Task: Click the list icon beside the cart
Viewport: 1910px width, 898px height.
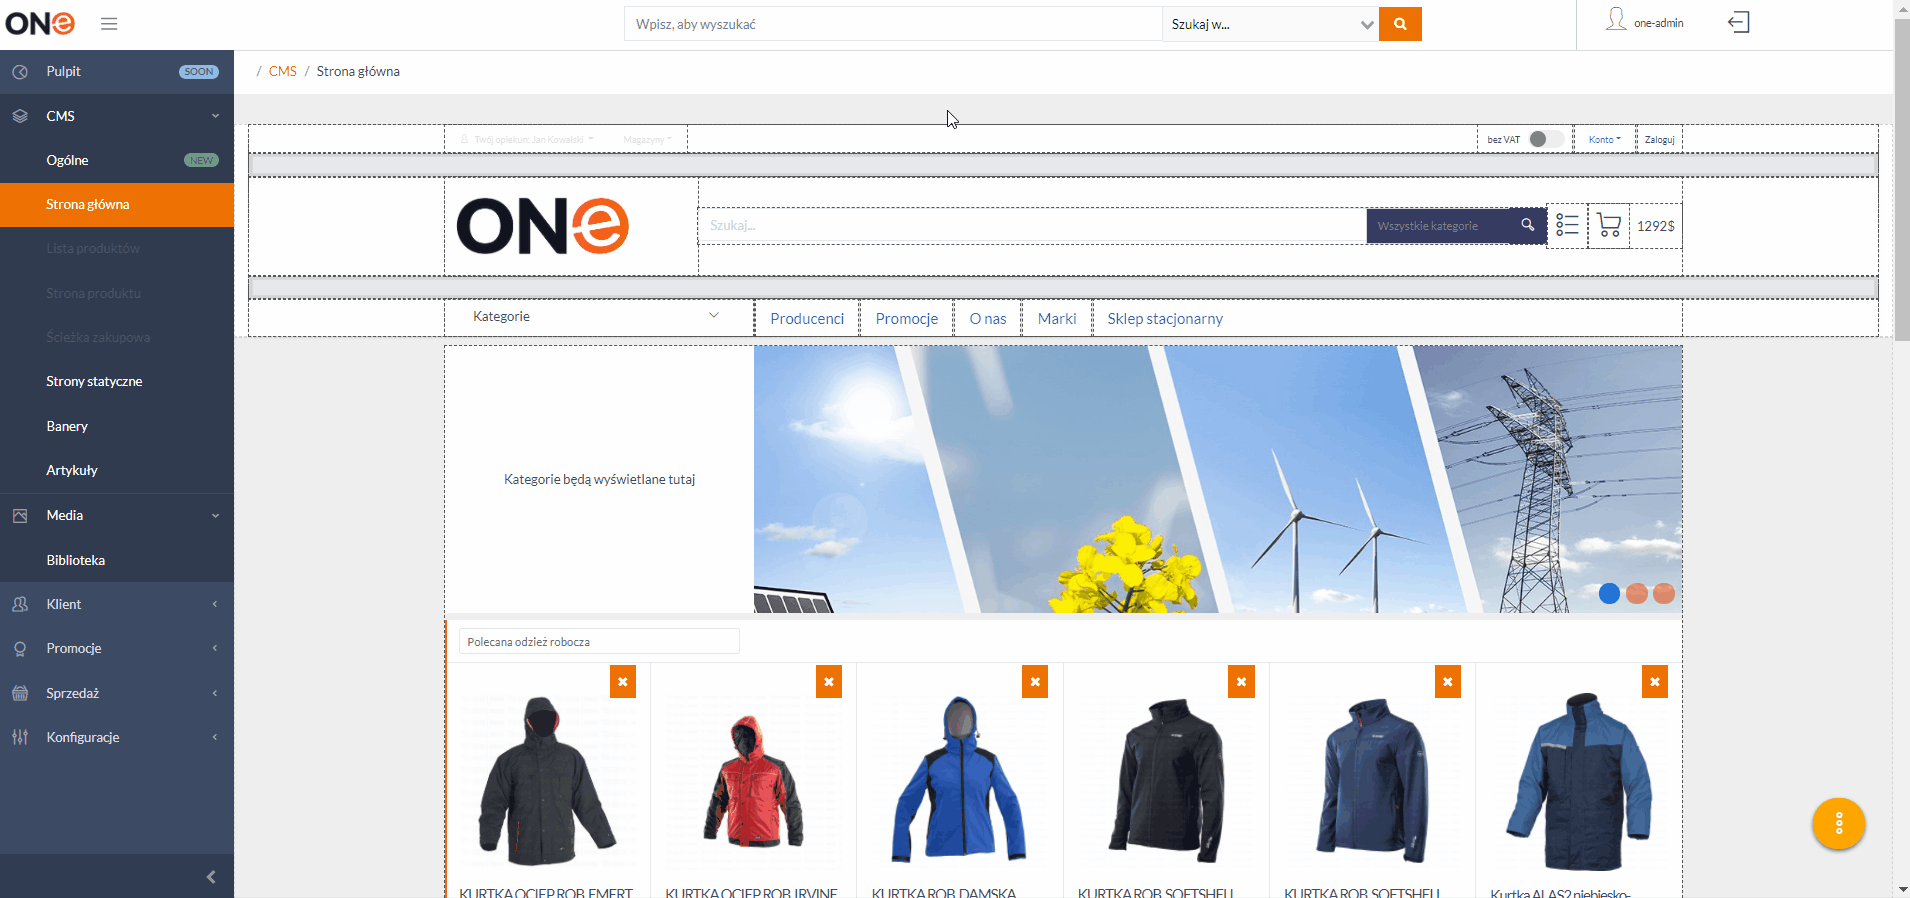Action: click(1567, 226)
